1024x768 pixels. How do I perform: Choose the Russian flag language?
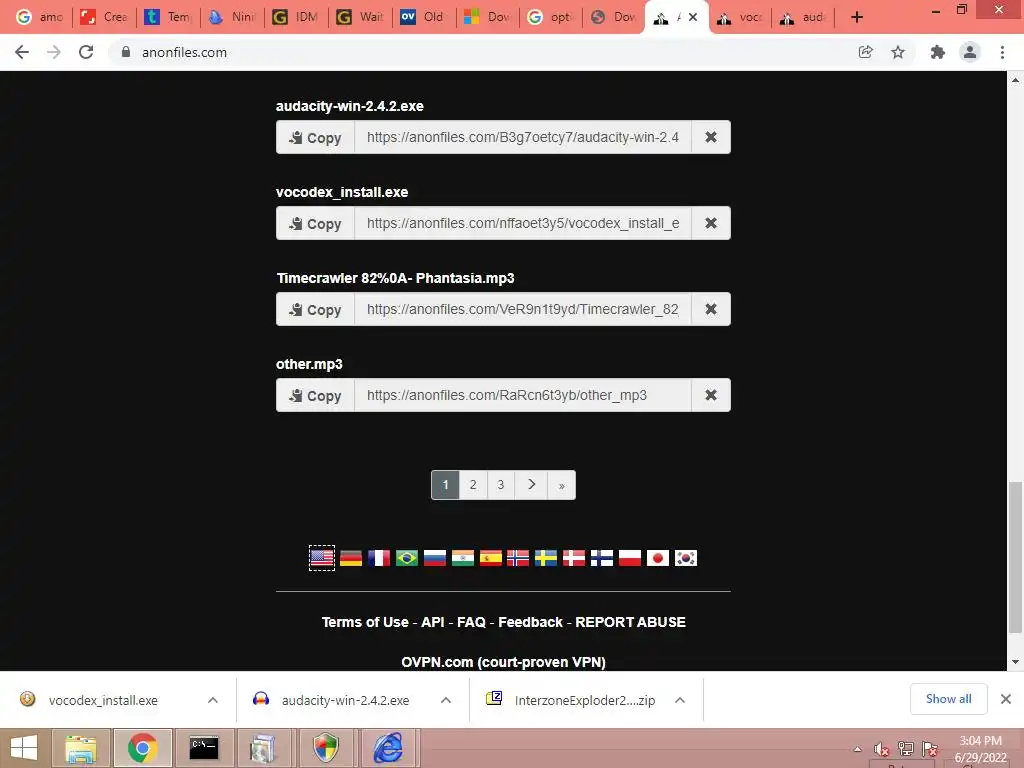tap(435, 558)
